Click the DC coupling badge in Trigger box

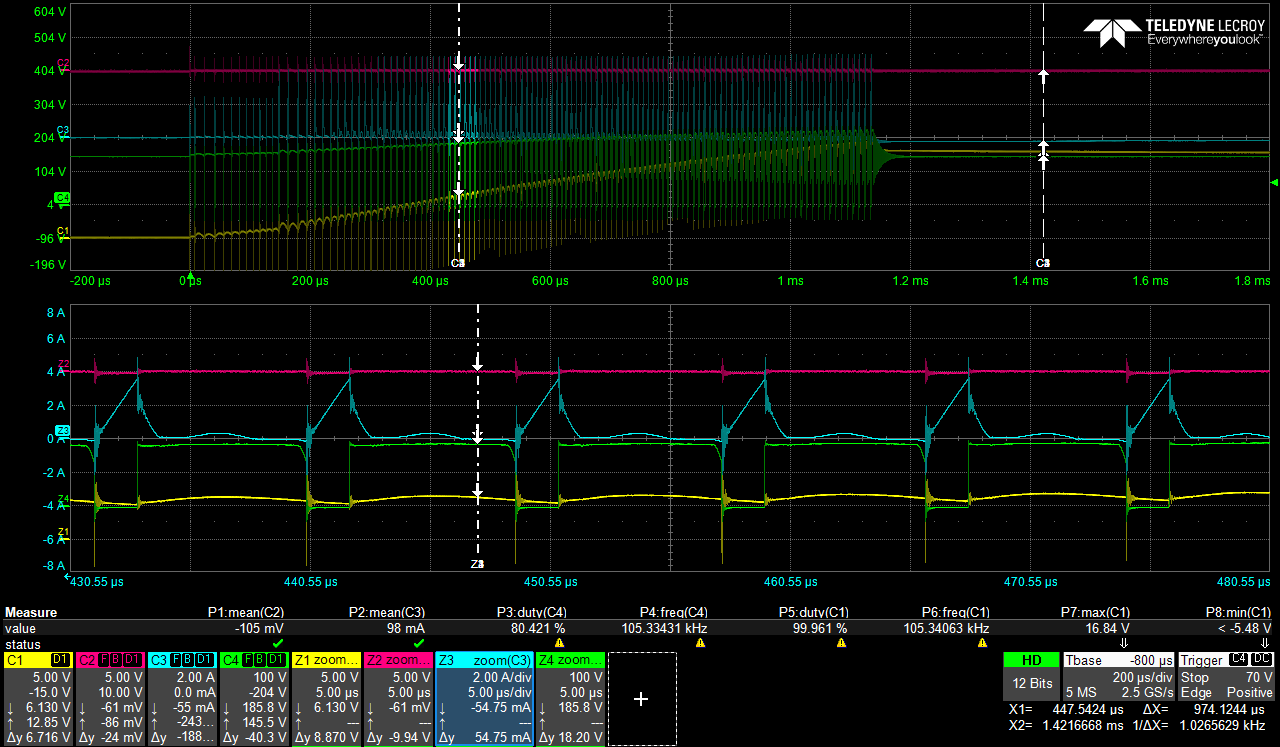[1262, 660]
